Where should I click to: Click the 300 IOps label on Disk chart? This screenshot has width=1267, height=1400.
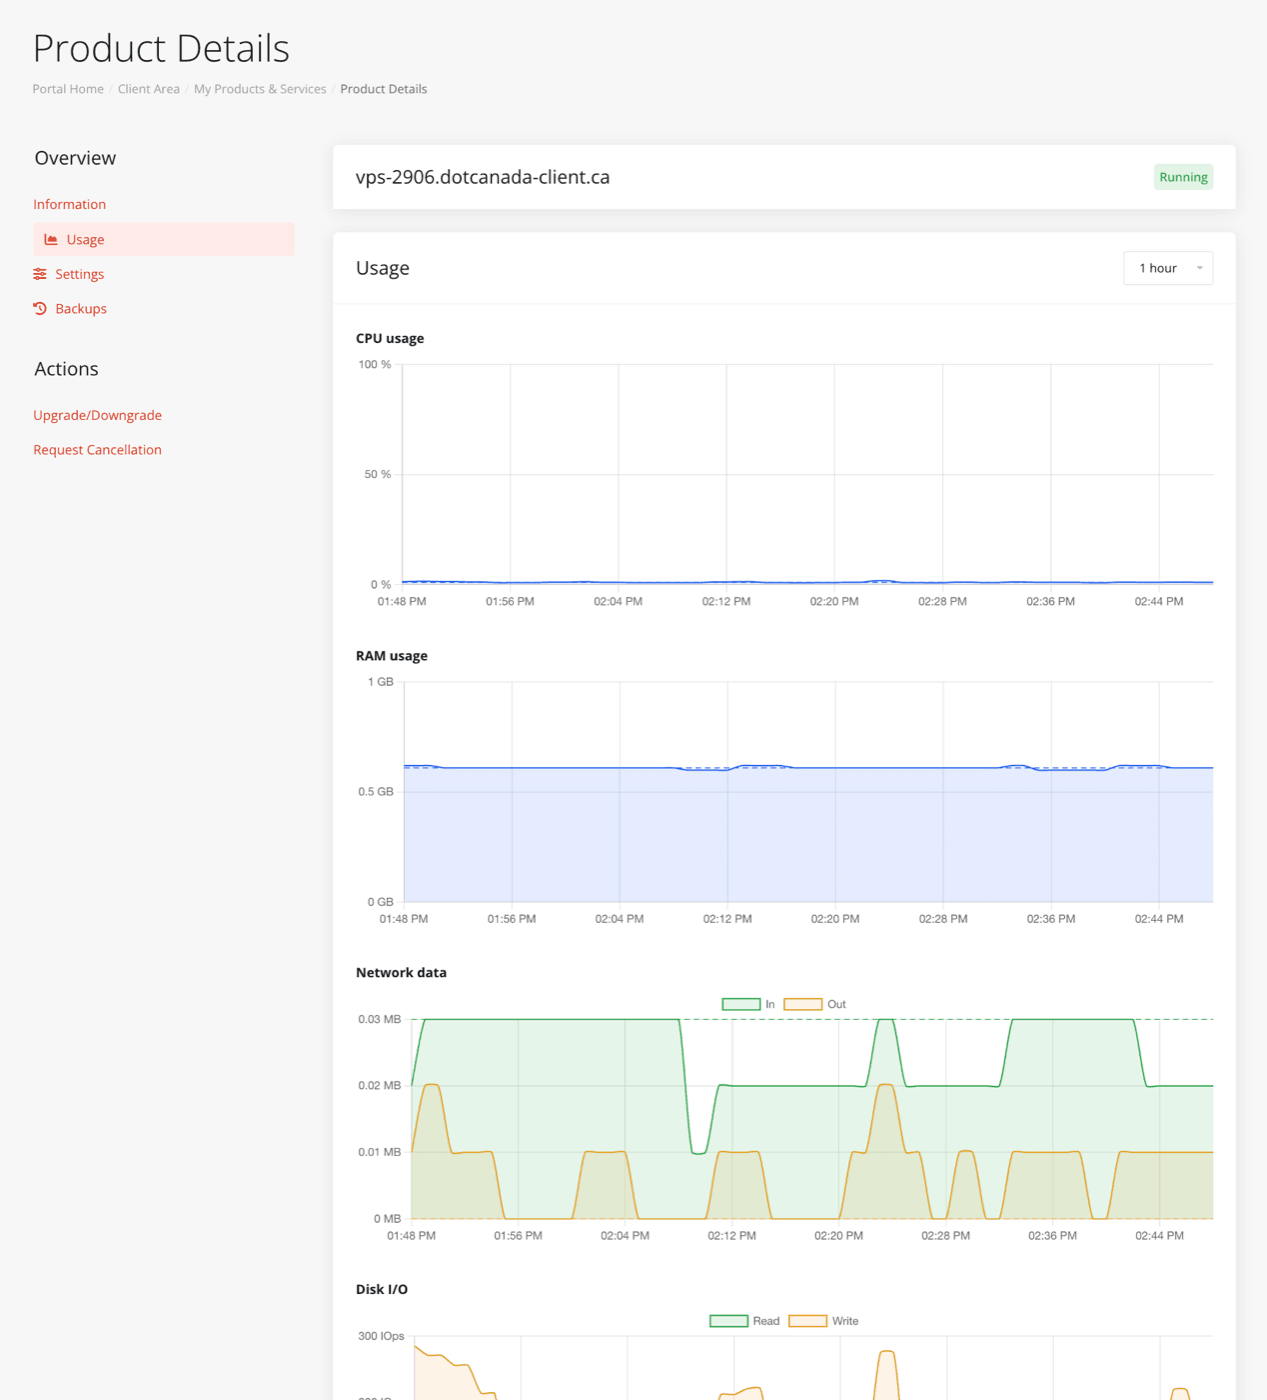click(381, 1337)
